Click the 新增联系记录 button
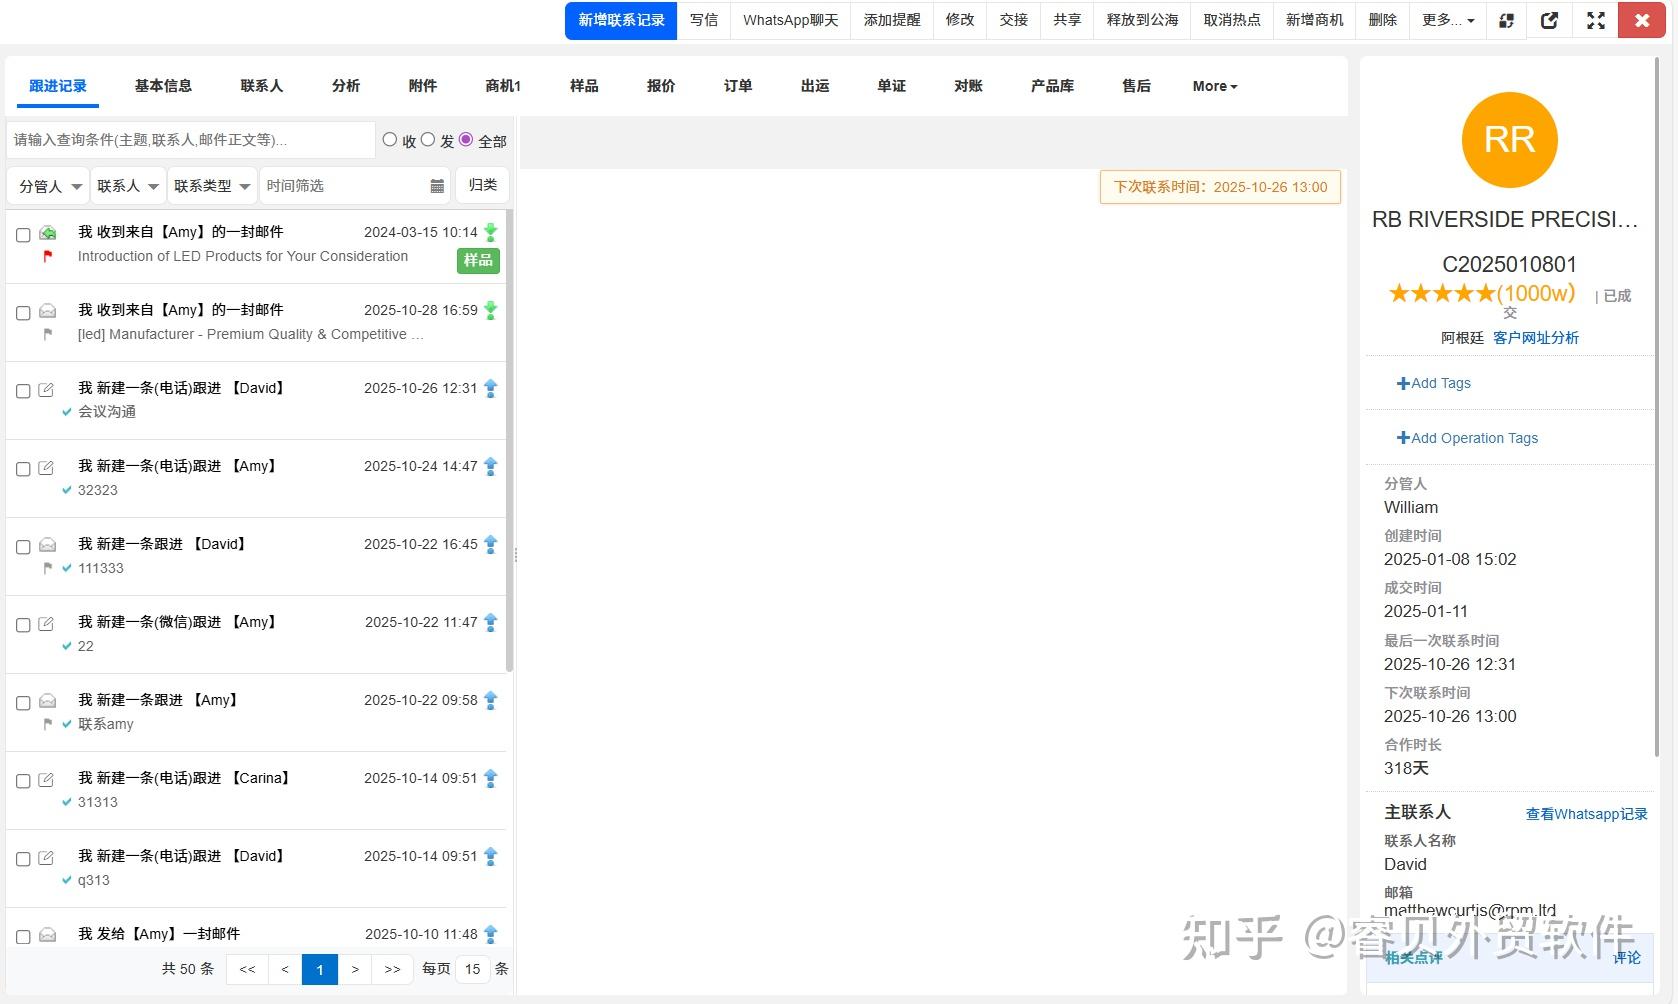The image size is (1678, 1004). (x=621, y=20)
